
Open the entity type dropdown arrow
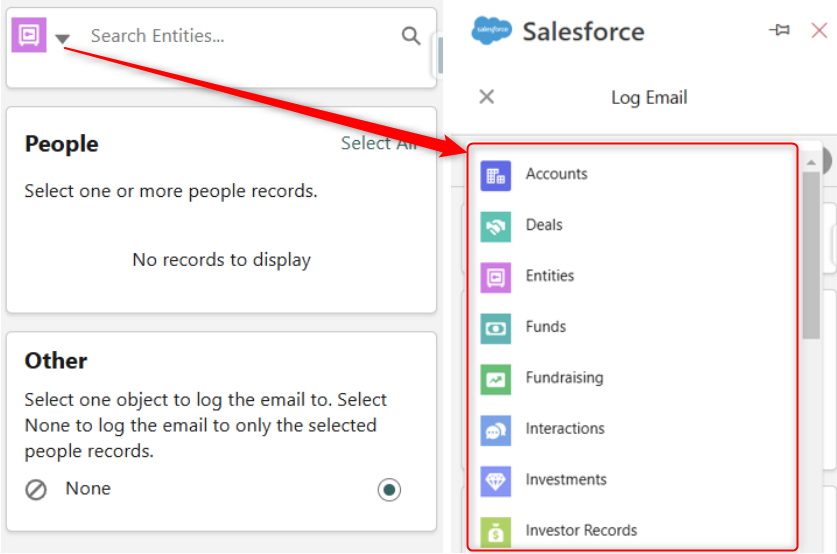[62, 39]
